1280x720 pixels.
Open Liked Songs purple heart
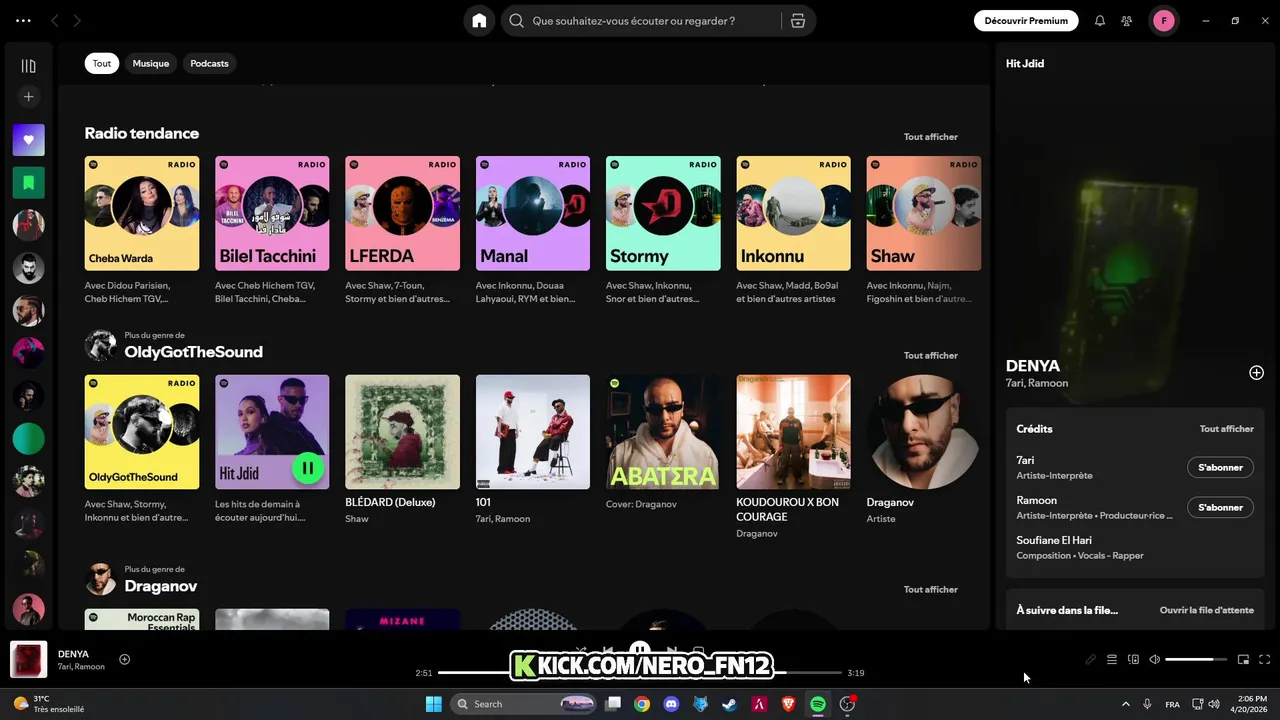coord(28,140)
